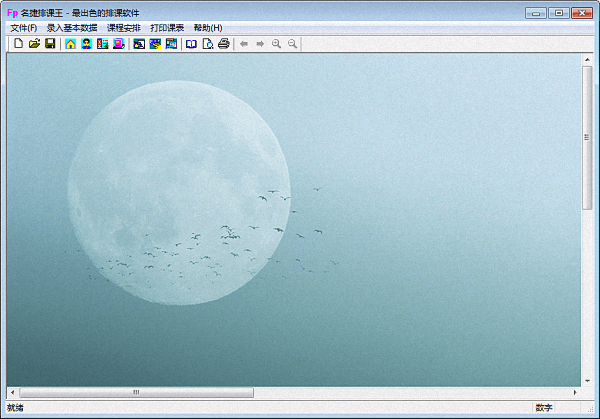This screenshot has width=600, height=419.
Task: Open the 打印课表 menu
Action: (167, 28)
